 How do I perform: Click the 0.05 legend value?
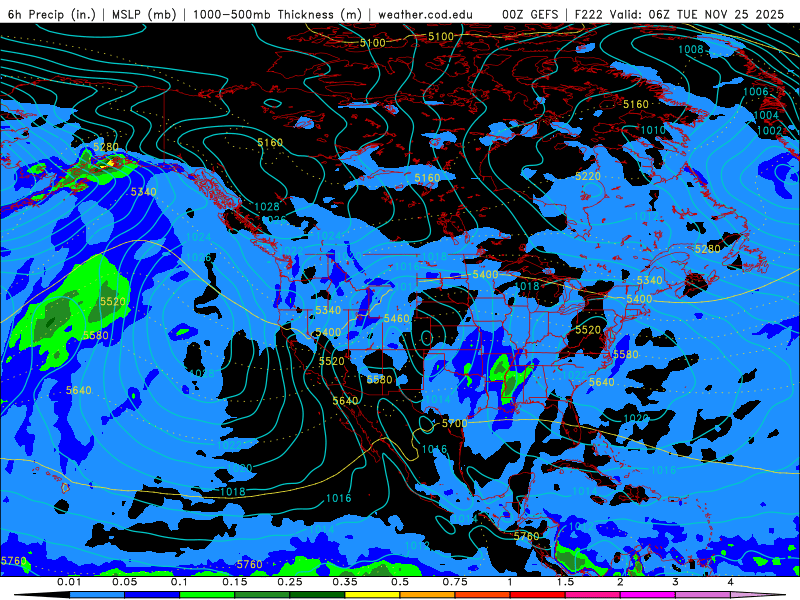coord(124,582)
